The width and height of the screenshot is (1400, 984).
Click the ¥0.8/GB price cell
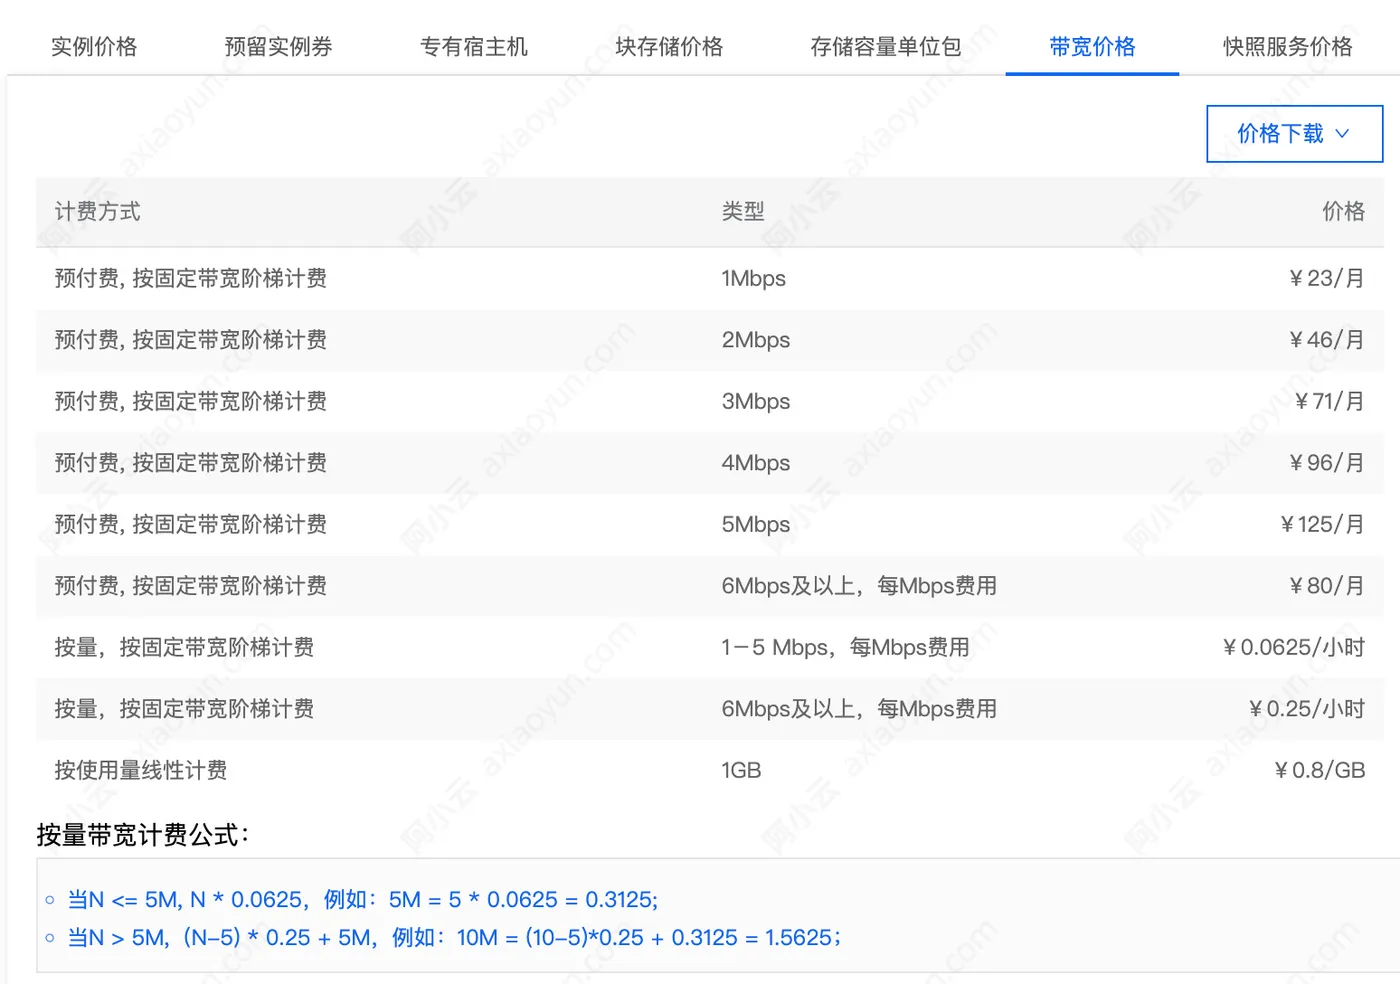1319,771
